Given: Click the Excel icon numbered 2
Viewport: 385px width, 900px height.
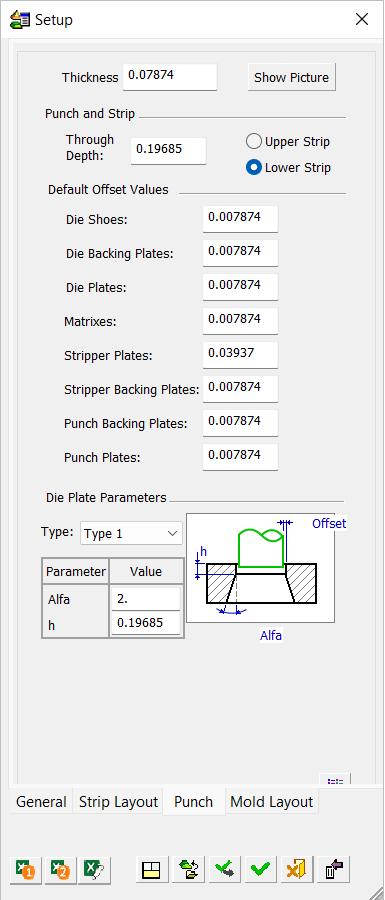Looking at the screenshot, I should 60,869.
